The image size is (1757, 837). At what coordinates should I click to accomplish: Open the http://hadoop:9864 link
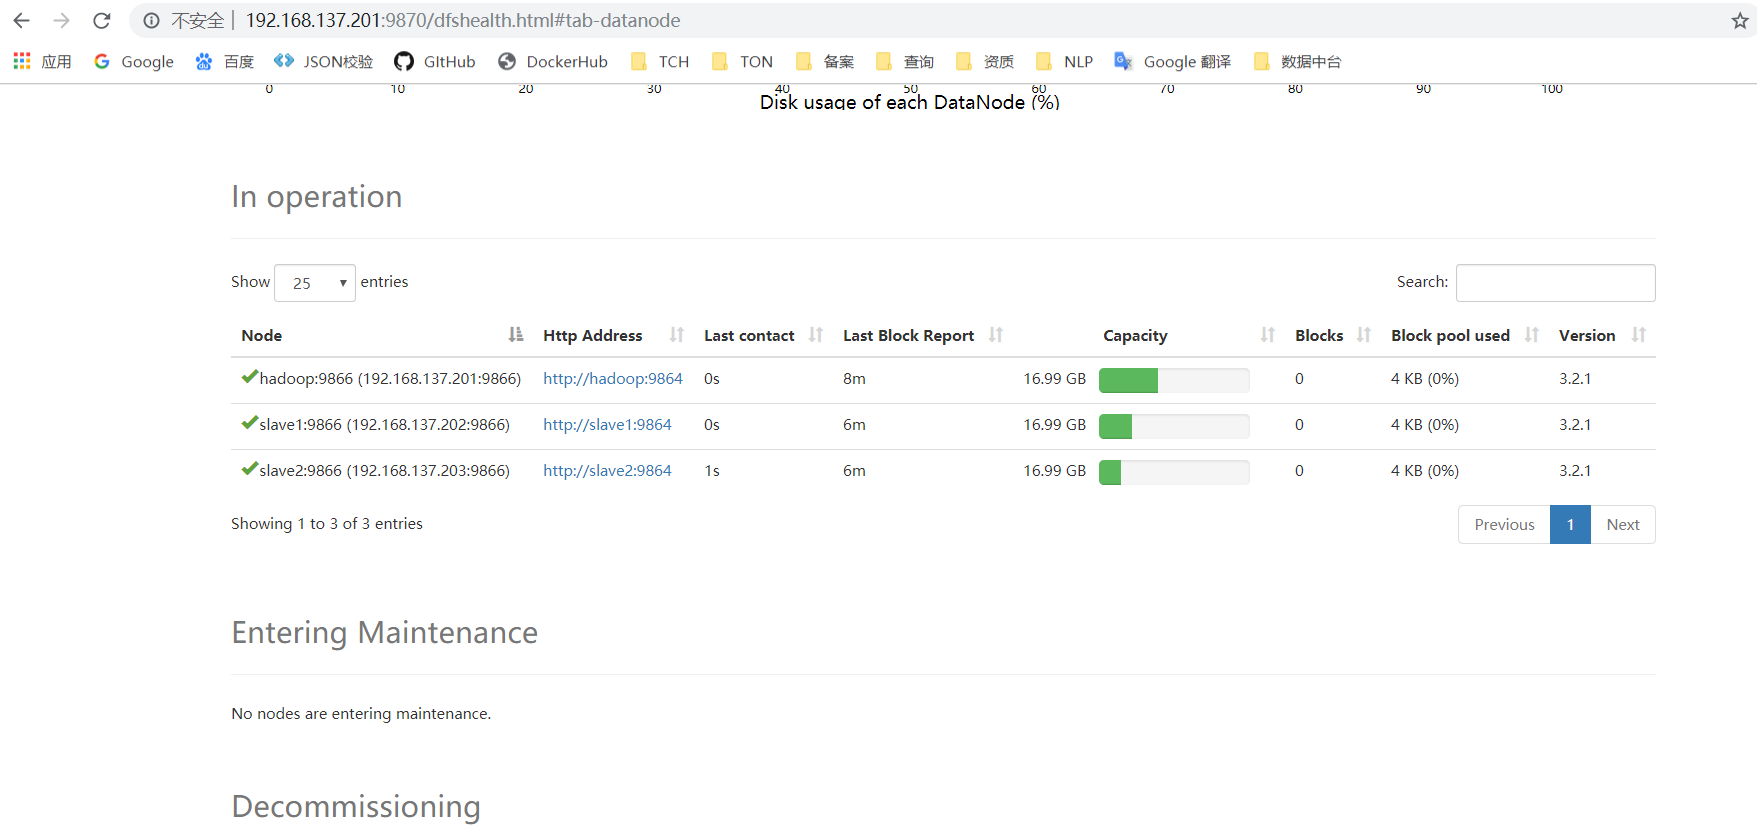[x=613, y=379]
